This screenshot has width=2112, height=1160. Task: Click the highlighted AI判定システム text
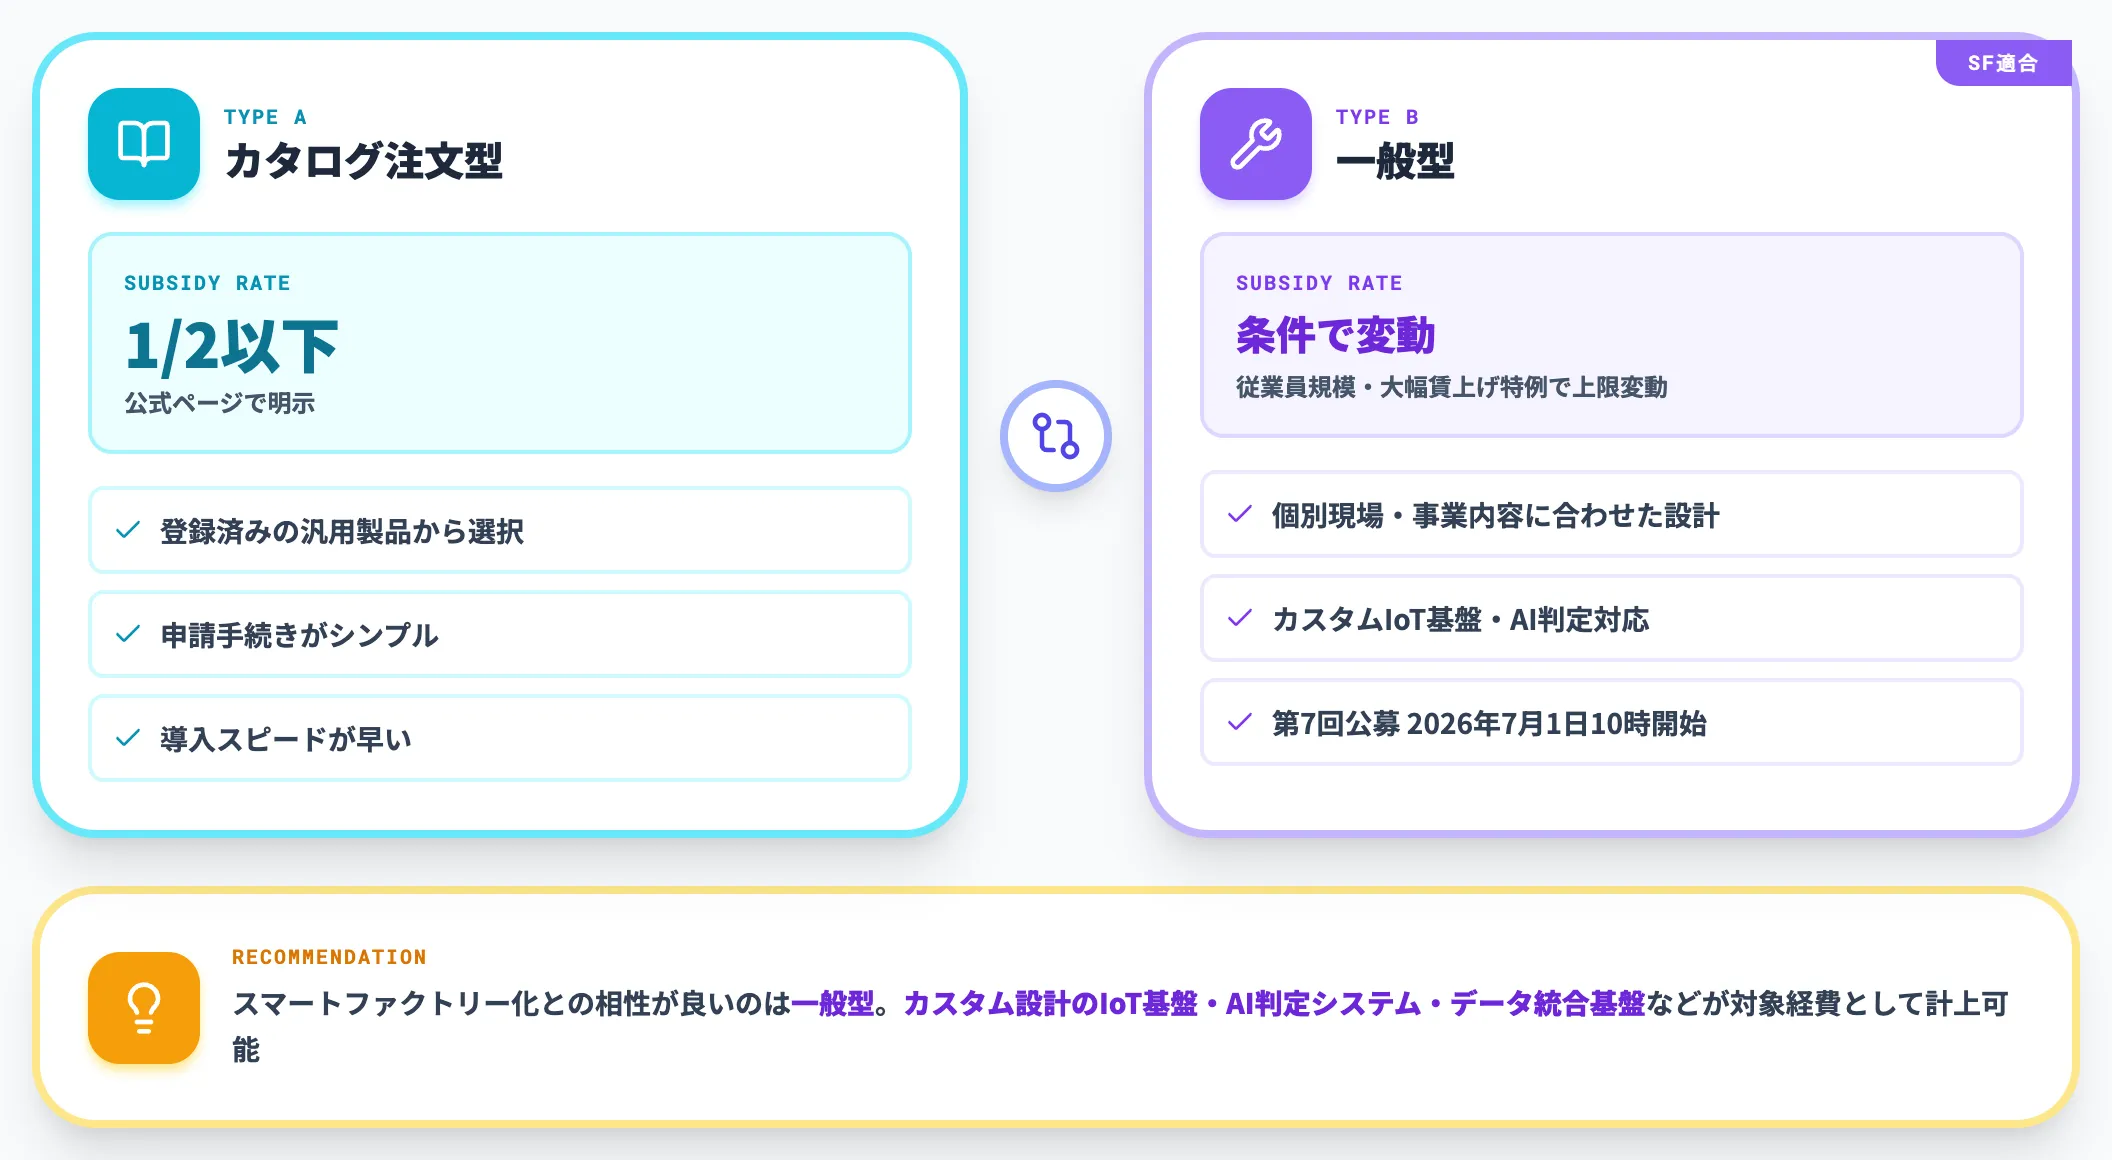point(1323,1003)
